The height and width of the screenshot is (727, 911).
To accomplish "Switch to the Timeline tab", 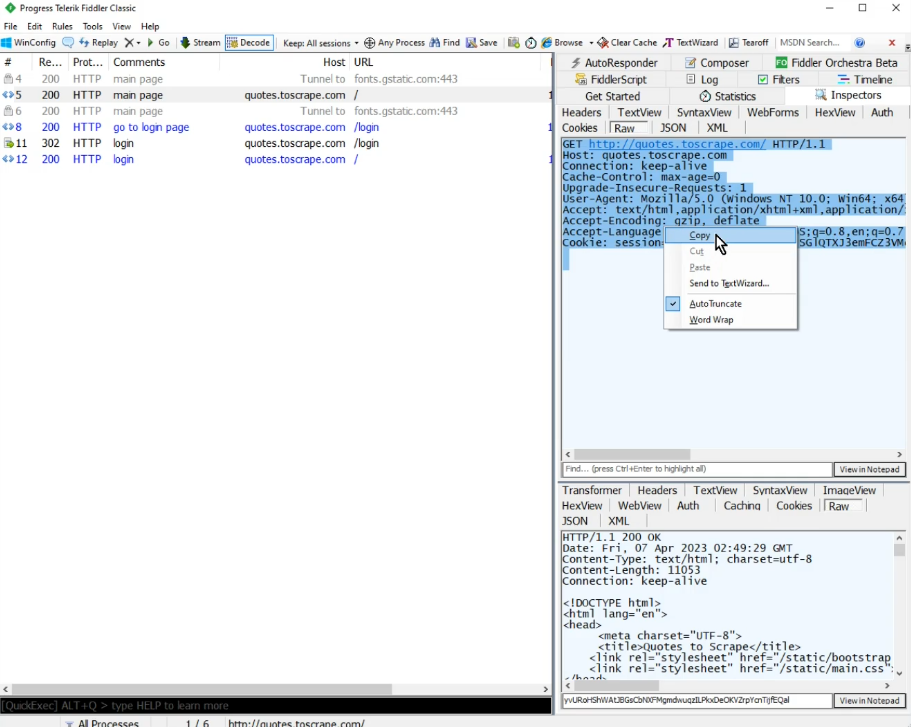I will [865, 80].
